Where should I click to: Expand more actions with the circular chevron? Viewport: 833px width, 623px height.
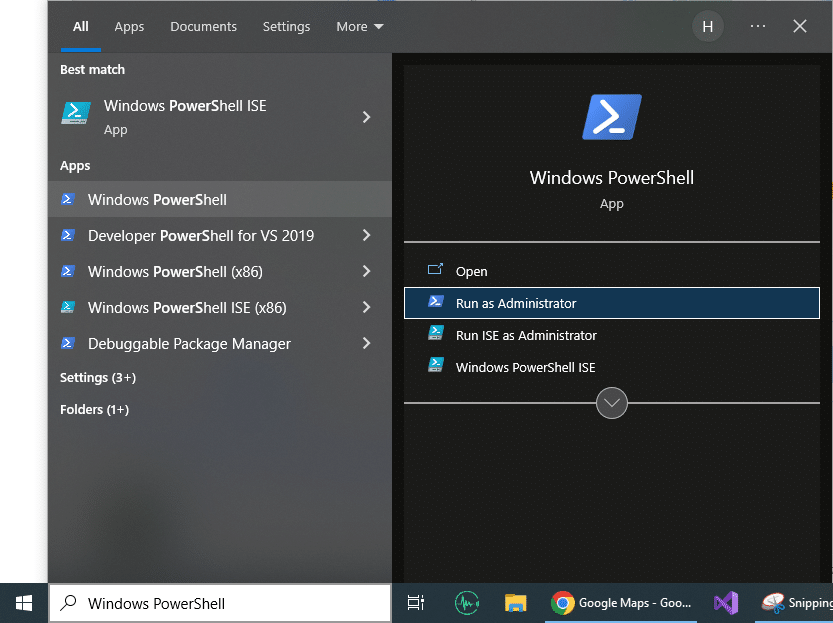tap(611, 403)
